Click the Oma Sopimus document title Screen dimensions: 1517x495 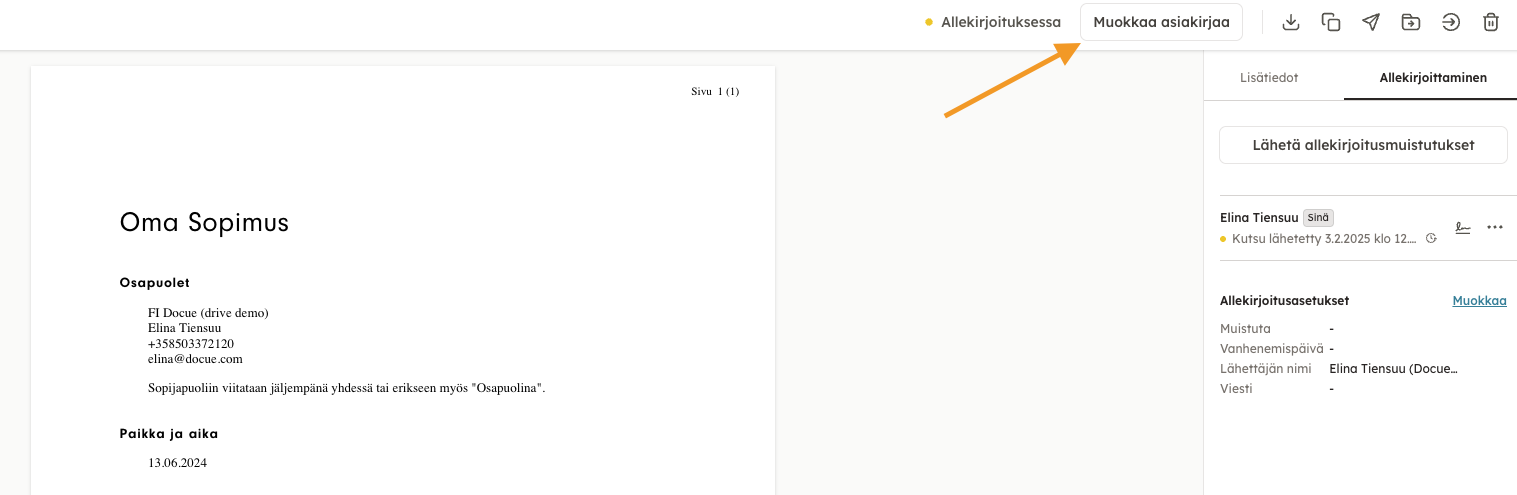204,222
